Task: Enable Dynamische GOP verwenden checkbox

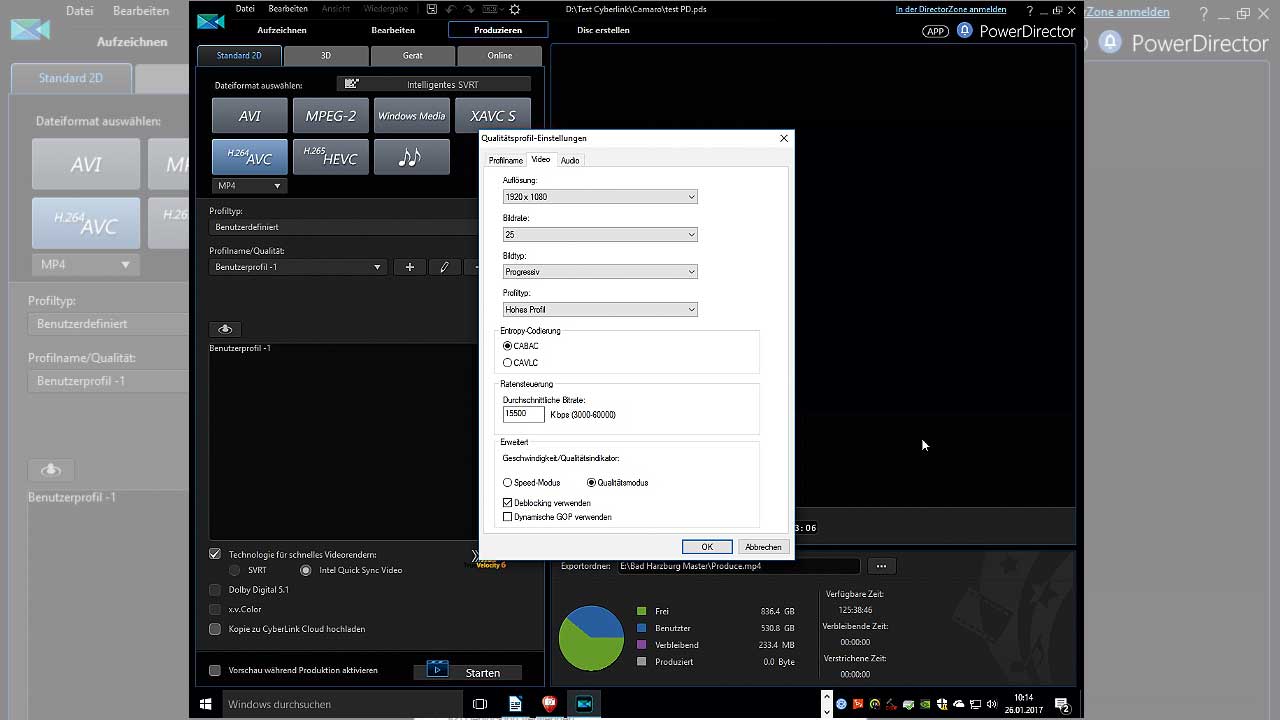Action: (508, 517)
